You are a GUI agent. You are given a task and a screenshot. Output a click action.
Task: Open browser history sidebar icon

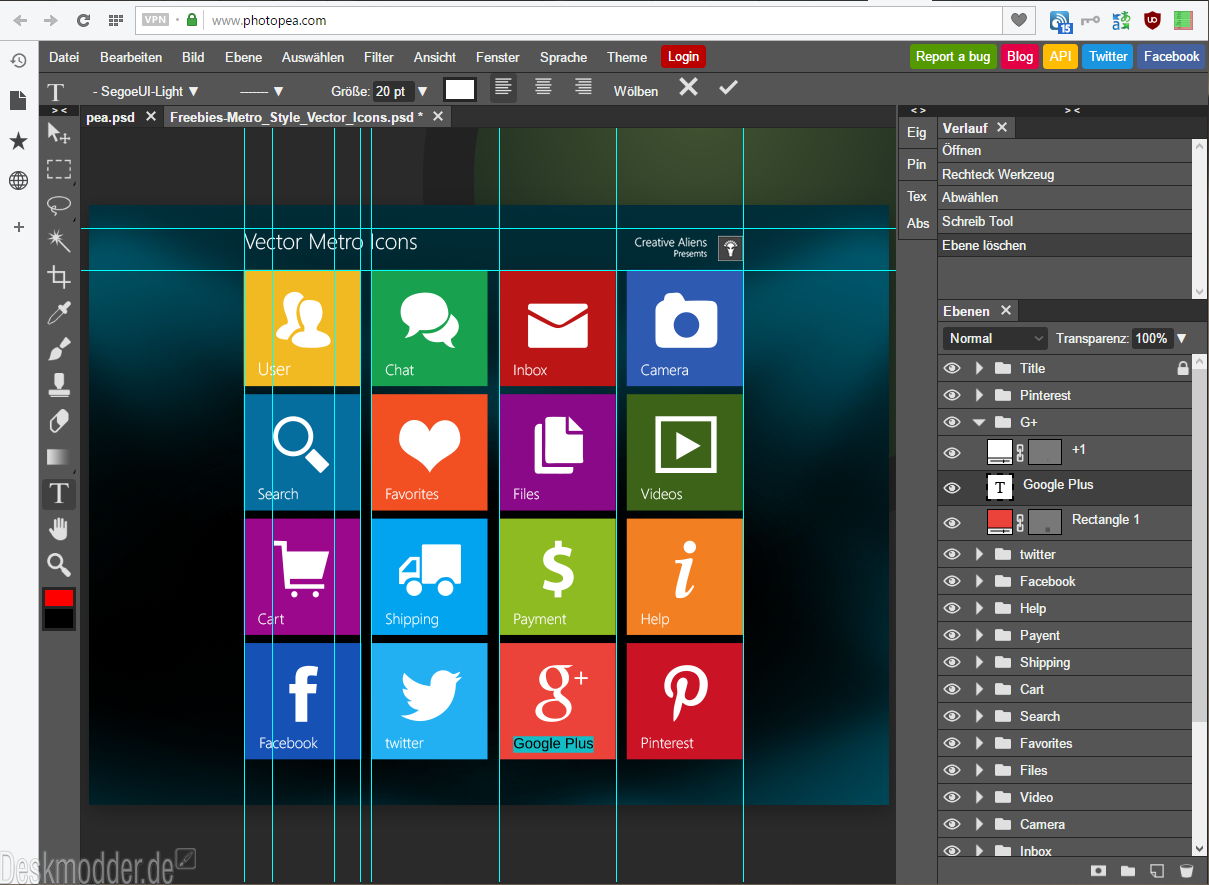pyautogui.click(x=18, y=61)
